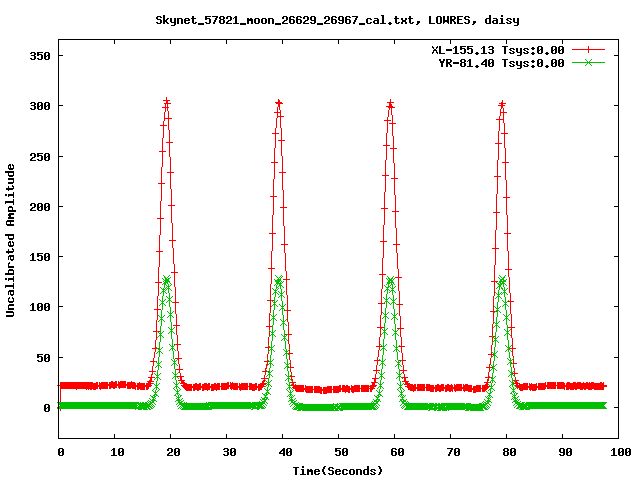Click the y-axis tick label 150
The height and width of the screenshot is (480, 640).
point(40,257)
